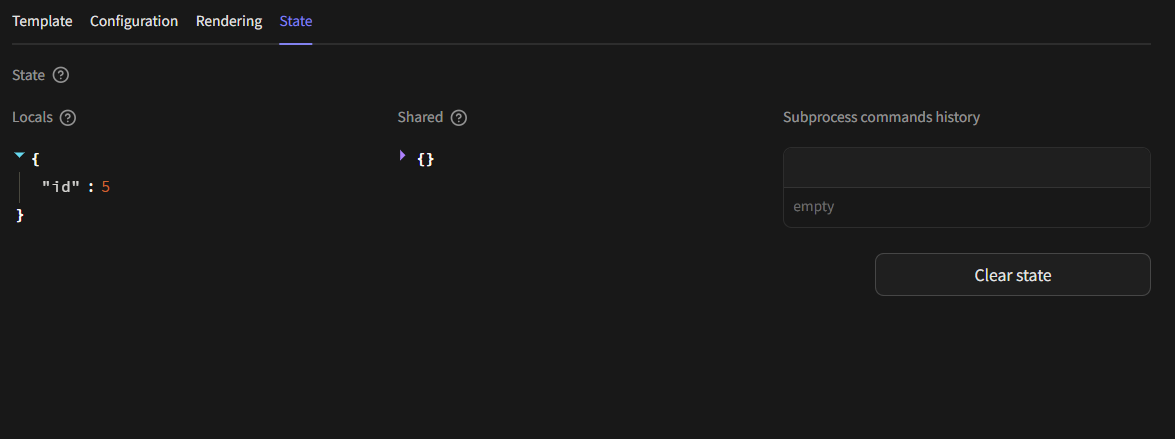Click the opening brace of Locals object
This screenshot has width=1175, height=439.
click(x=36, y=159)
